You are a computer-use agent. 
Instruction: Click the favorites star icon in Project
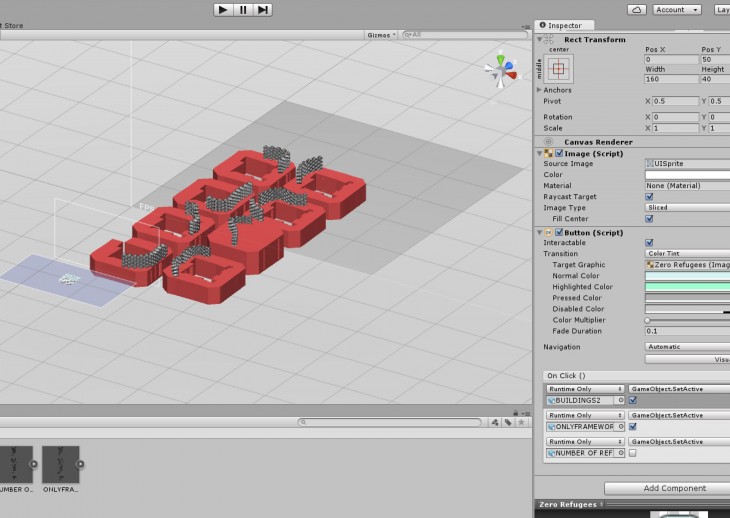click(523, 422)
